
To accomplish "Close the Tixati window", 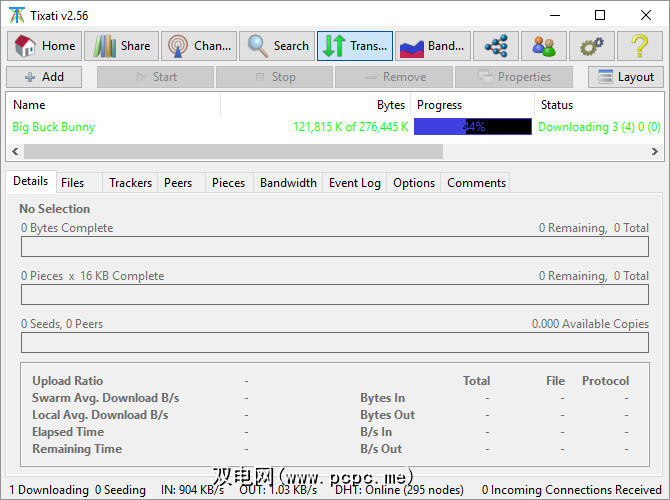I will click(x=646, y=15).
